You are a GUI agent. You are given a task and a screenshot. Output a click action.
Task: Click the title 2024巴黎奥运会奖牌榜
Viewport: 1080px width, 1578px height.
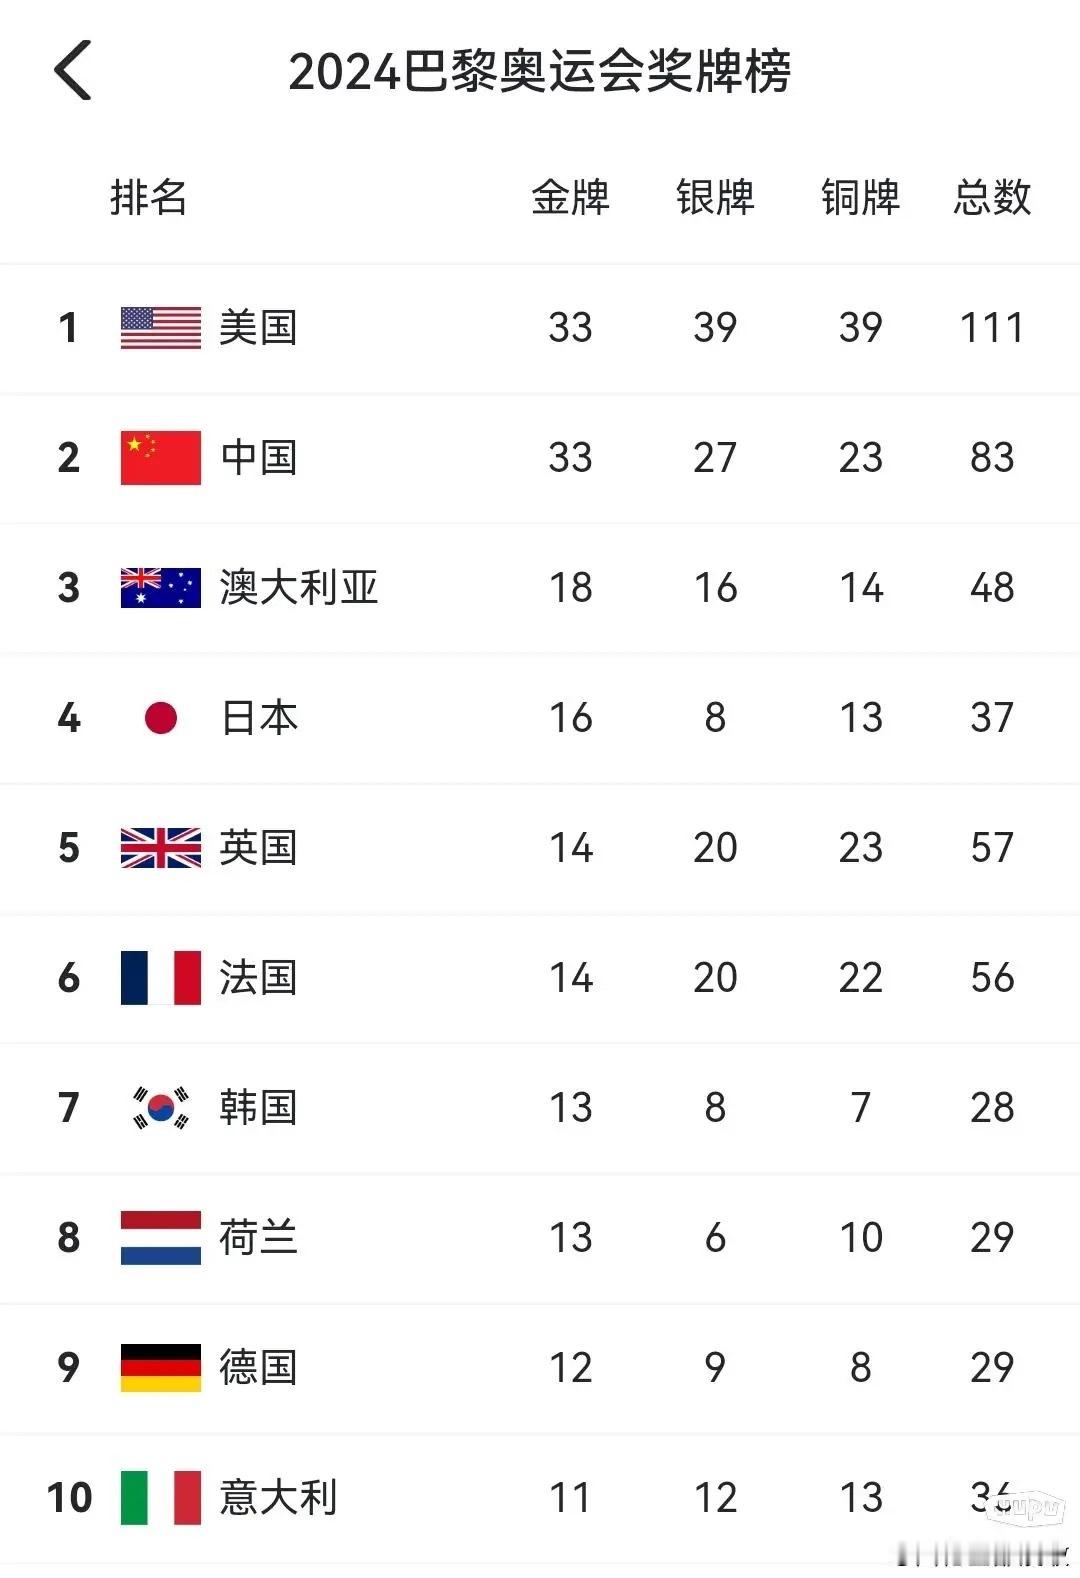(540, 72)
